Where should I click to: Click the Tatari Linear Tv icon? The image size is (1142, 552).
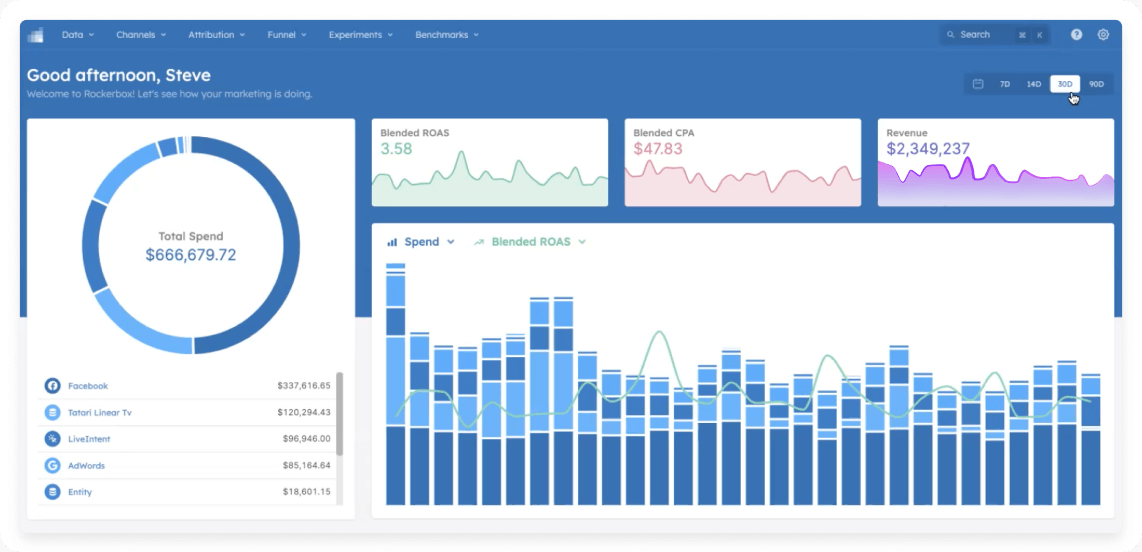(52, 413)
